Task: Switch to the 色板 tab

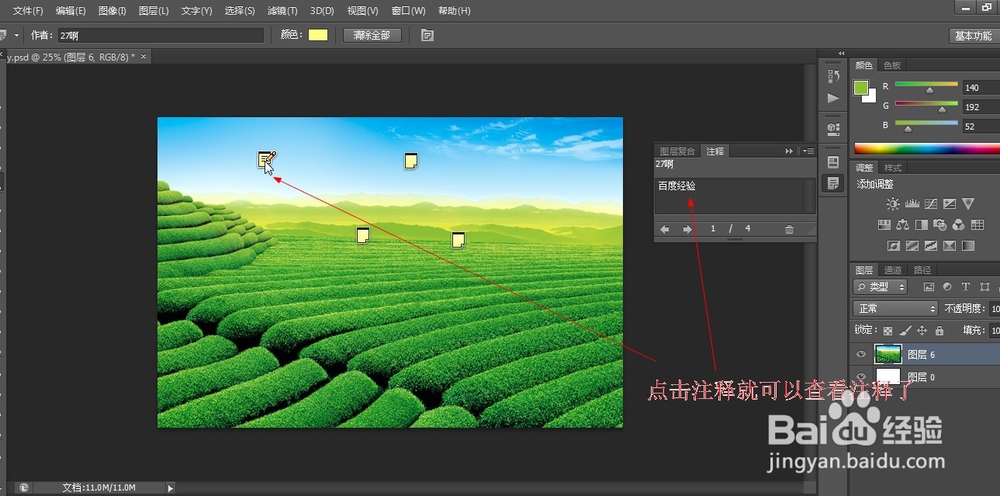Action: coord(892,65)
